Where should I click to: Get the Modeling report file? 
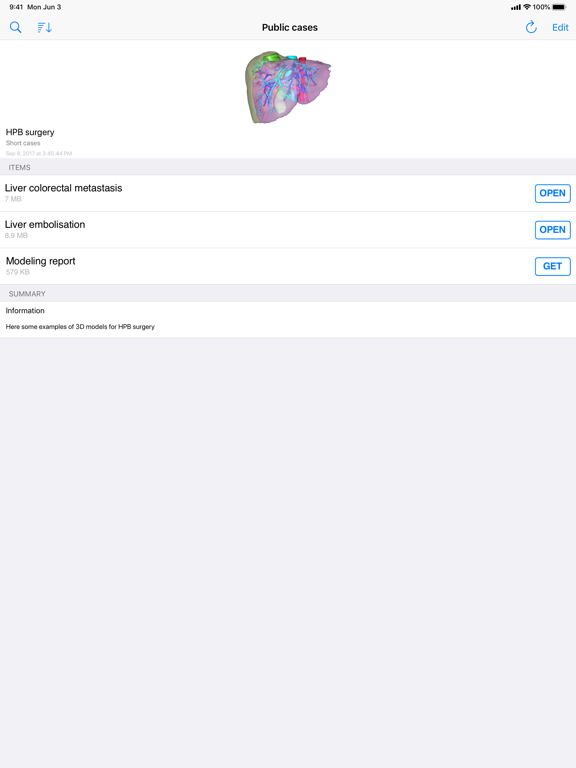(x=552, y=266)
